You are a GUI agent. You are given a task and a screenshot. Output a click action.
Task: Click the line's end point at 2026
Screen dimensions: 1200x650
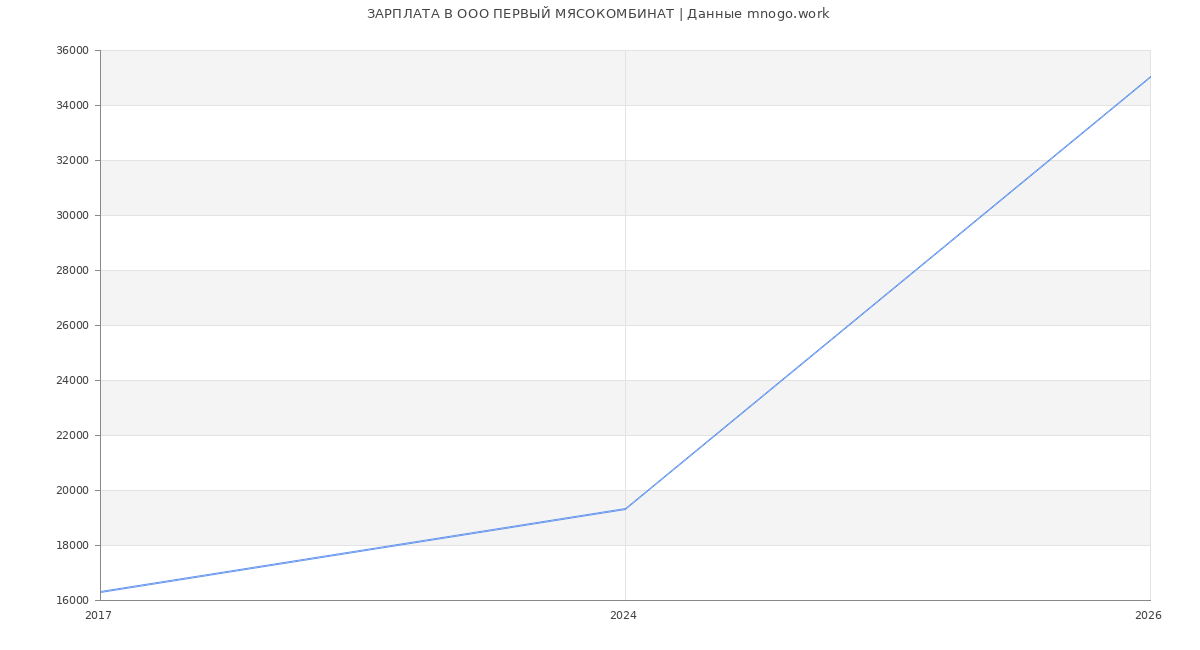tap(1149, 77)
